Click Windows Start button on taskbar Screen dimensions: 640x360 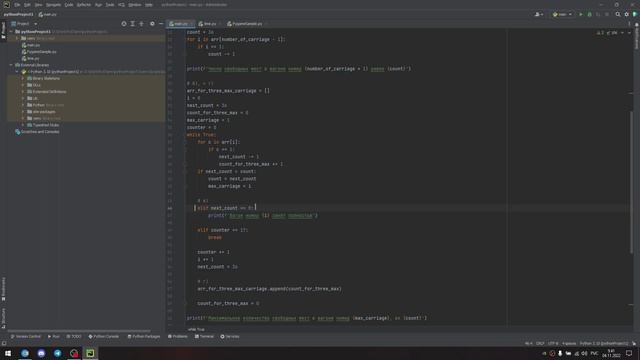click(x=8, y=353)
